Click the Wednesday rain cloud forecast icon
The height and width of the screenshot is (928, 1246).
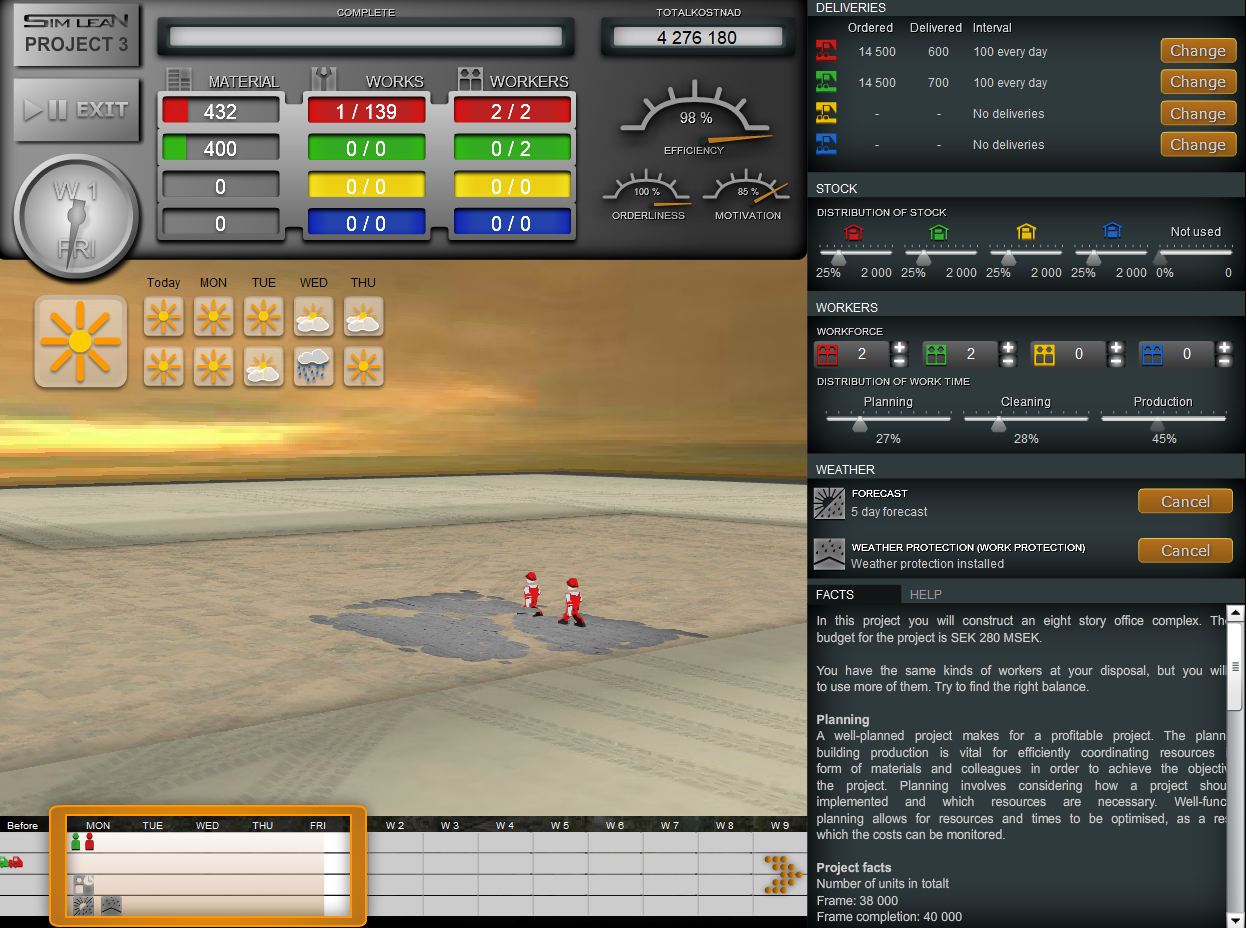pos(313,366)
